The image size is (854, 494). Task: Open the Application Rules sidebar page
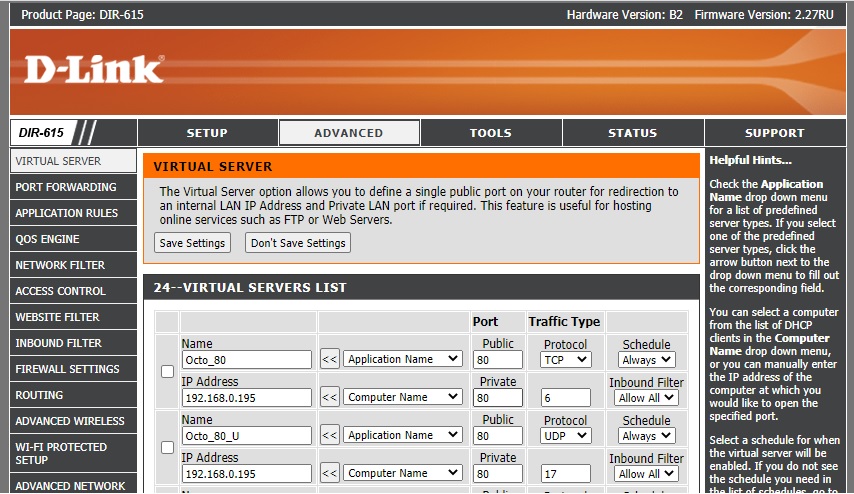click(x=73, y=213)
